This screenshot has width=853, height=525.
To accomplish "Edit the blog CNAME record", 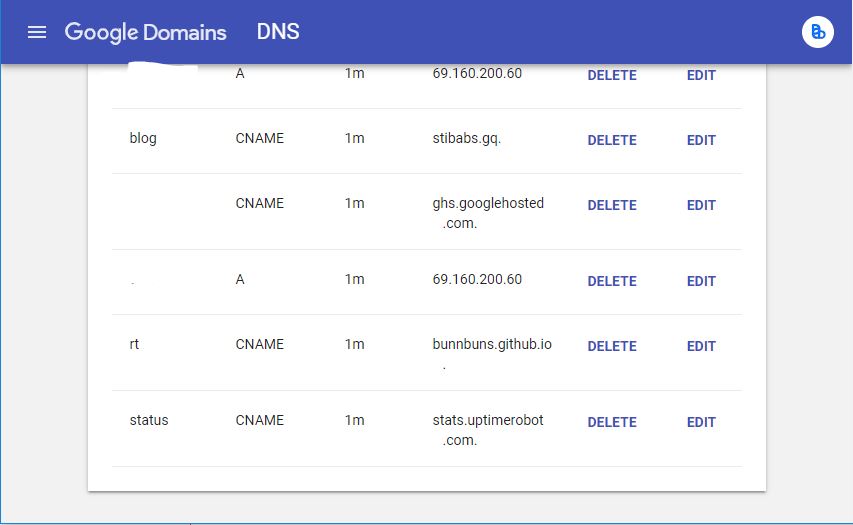I will click(701, 141).
